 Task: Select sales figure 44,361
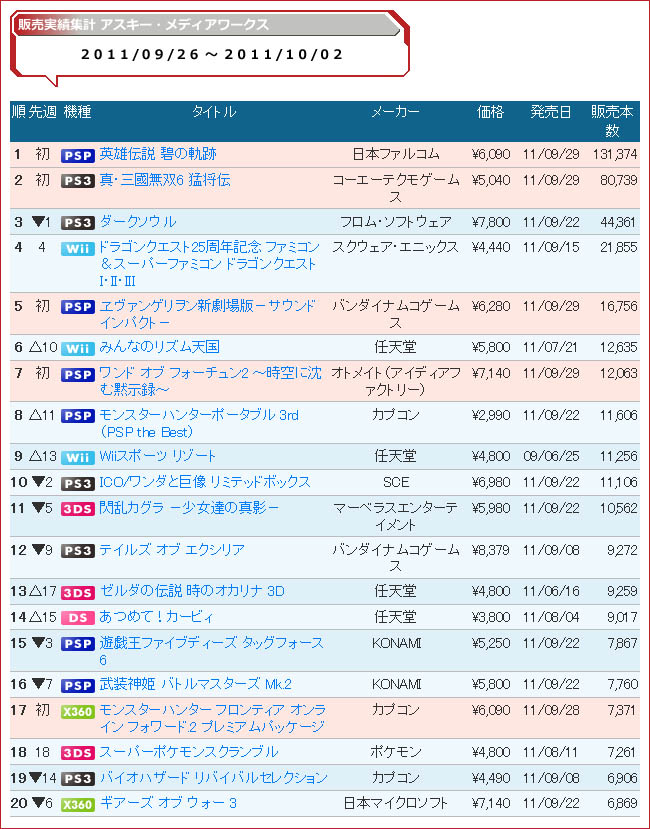tap(618, 222)
